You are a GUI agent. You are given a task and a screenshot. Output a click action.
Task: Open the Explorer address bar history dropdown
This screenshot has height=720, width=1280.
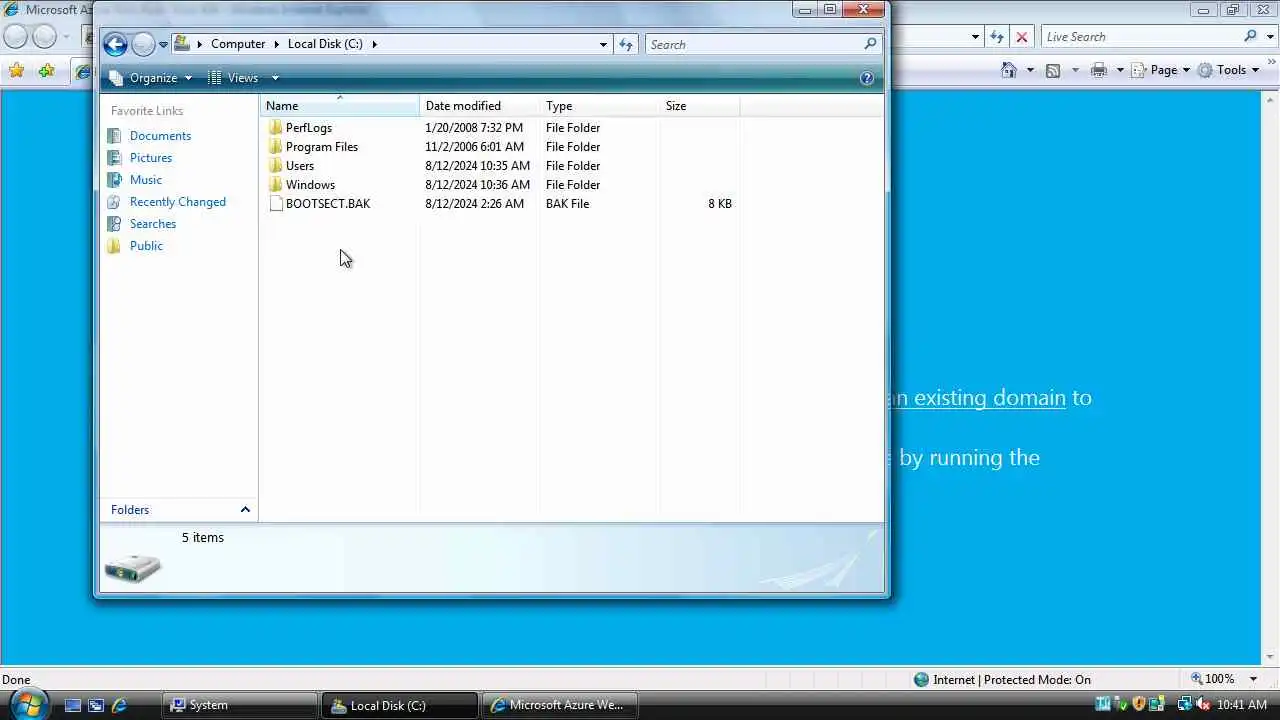[x=603, y=44]
